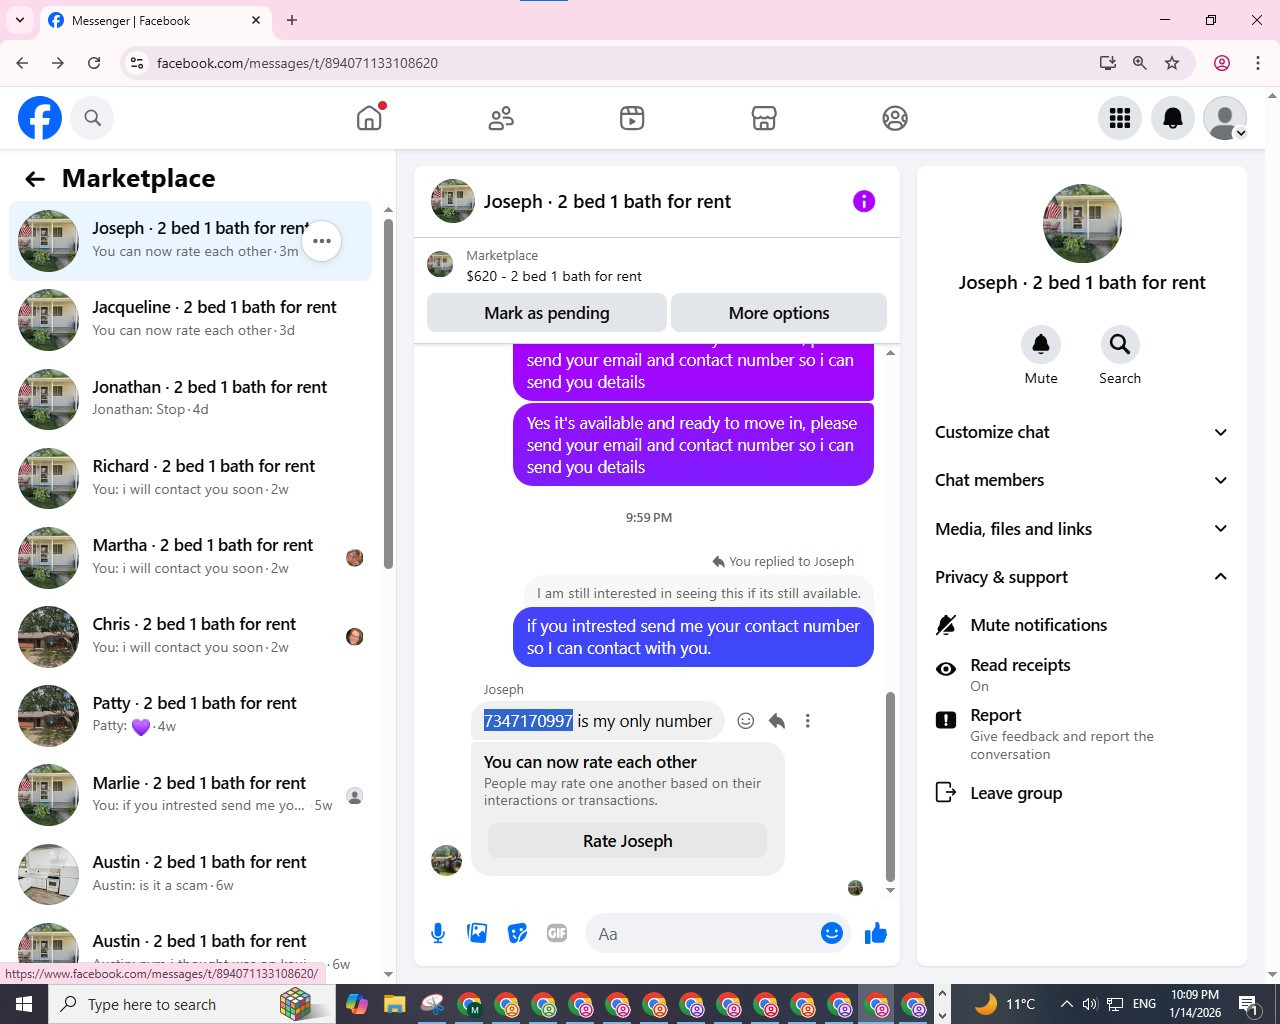Toggle Read receipts setting

[1081, 674]
